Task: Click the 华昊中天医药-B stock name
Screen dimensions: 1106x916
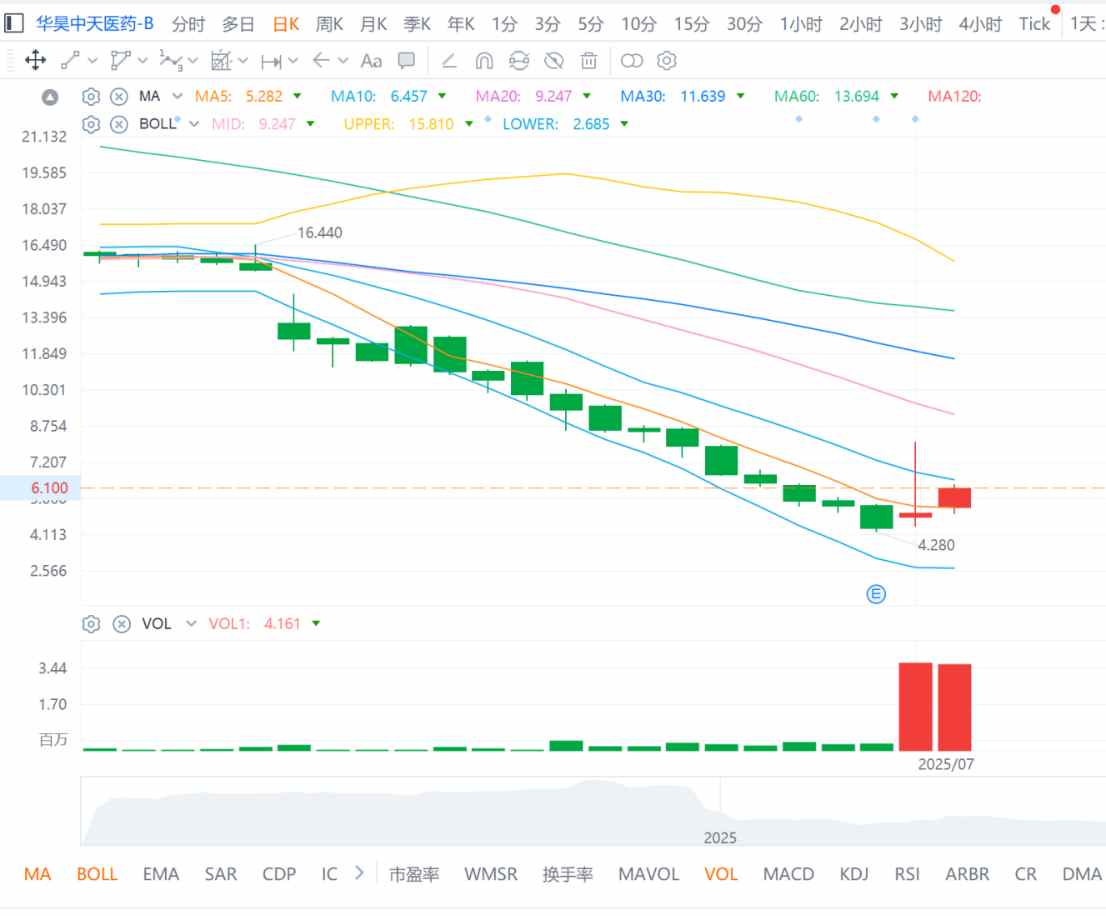Action: (95, 23)
